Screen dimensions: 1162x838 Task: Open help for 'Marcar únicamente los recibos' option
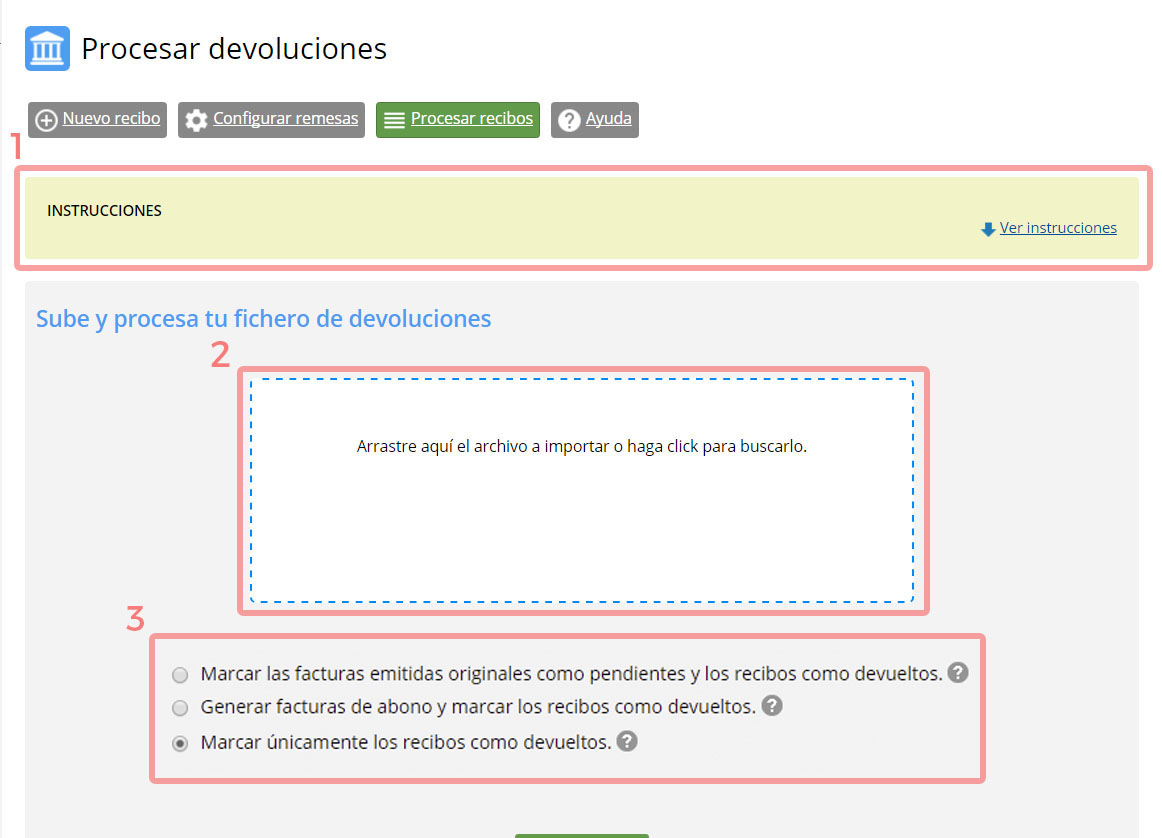tap(627, 741)
